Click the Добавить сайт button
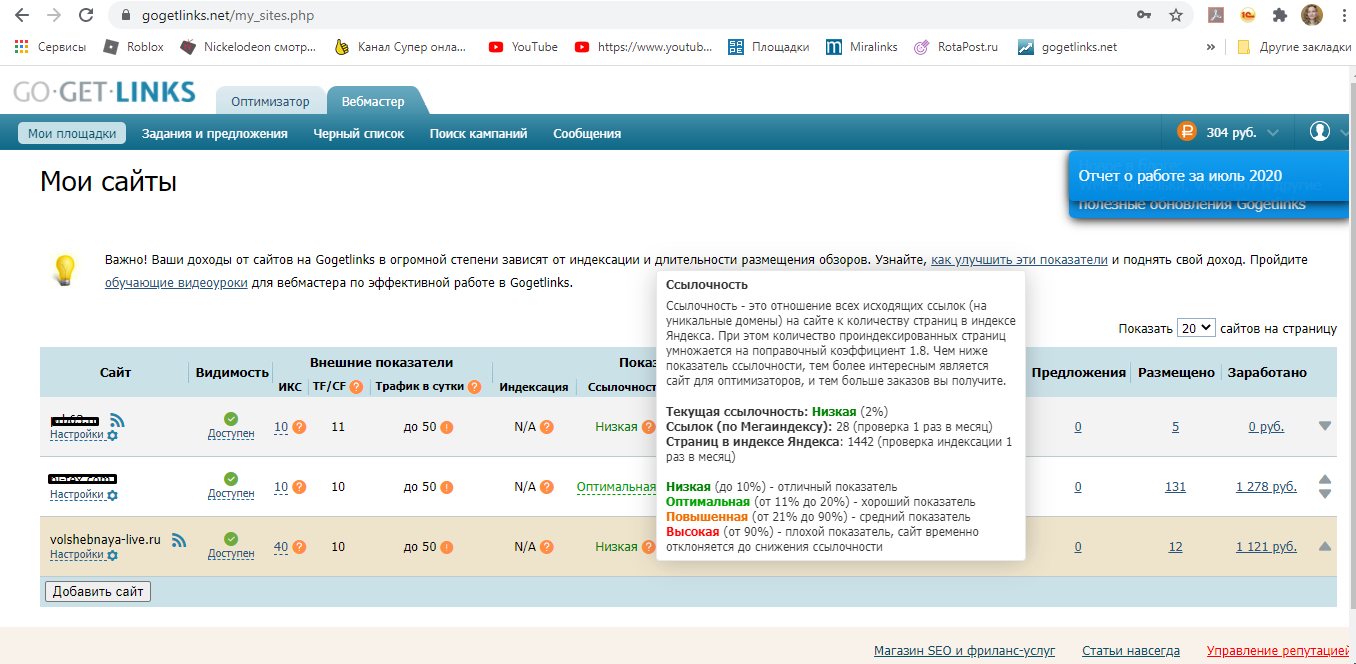 coord(98,592)
